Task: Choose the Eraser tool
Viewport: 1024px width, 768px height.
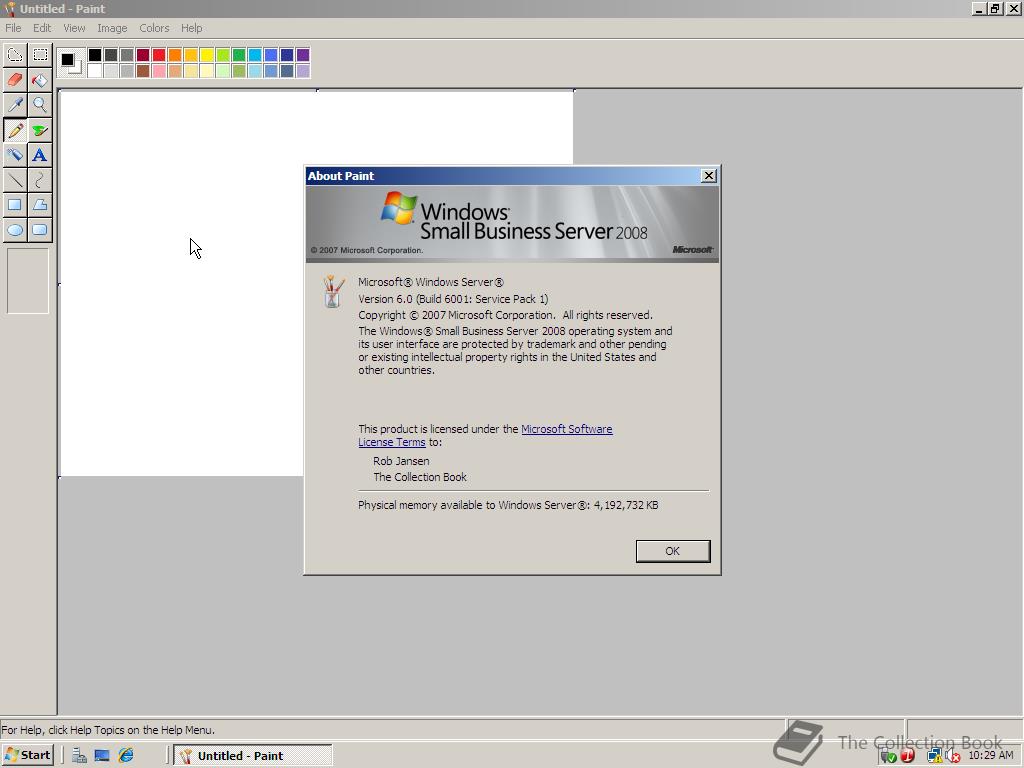Action: tap(15, 80)
